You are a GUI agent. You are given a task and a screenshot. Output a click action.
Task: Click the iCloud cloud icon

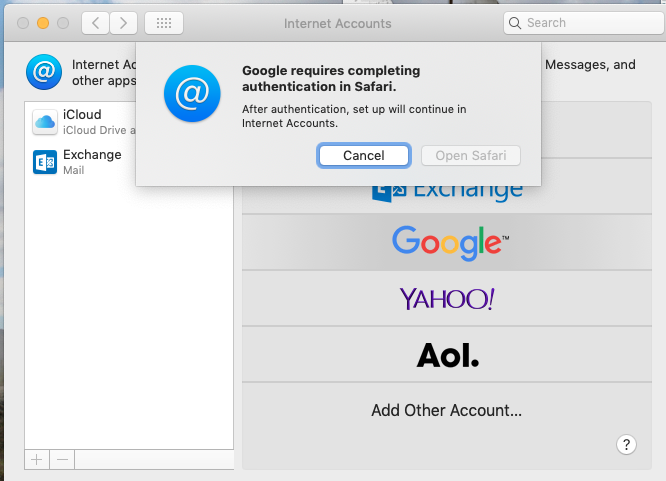point(45,122)
